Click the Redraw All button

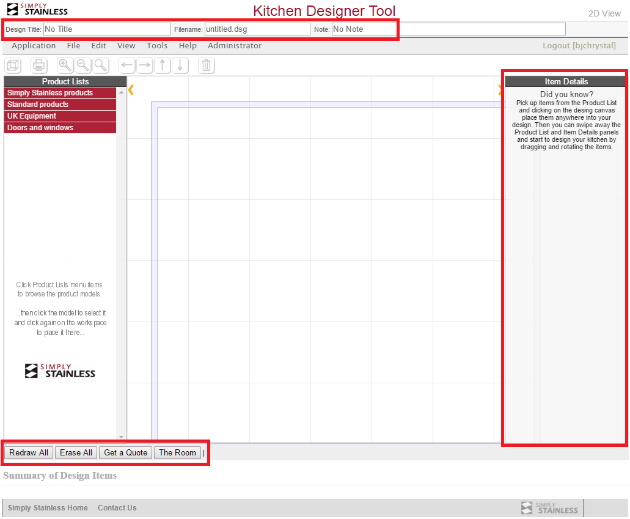[29, 453]
